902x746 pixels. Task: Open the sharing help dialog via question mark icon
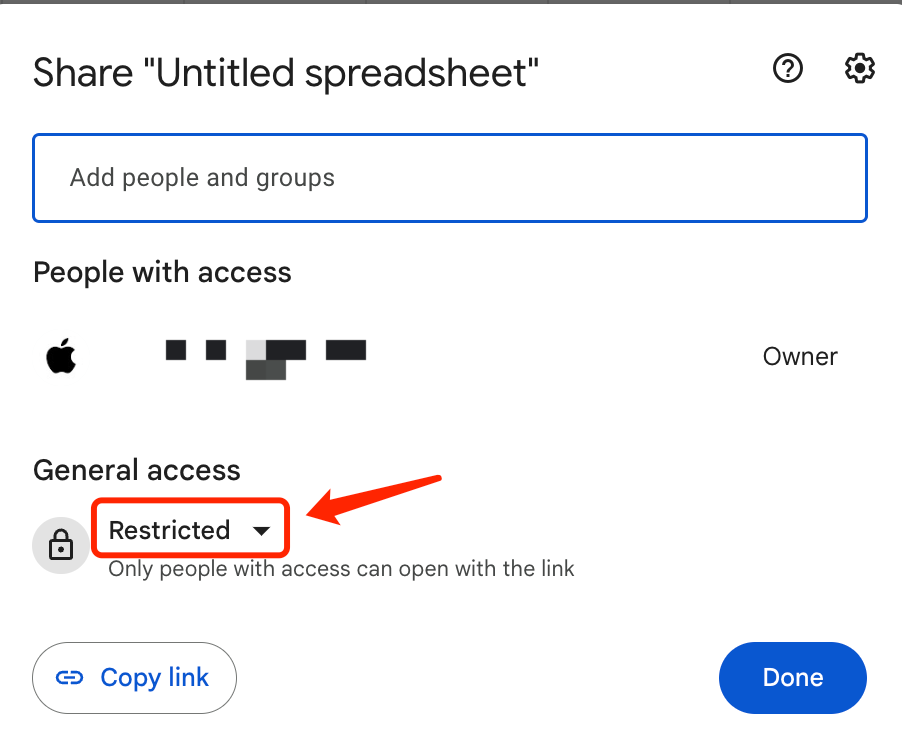788,69
